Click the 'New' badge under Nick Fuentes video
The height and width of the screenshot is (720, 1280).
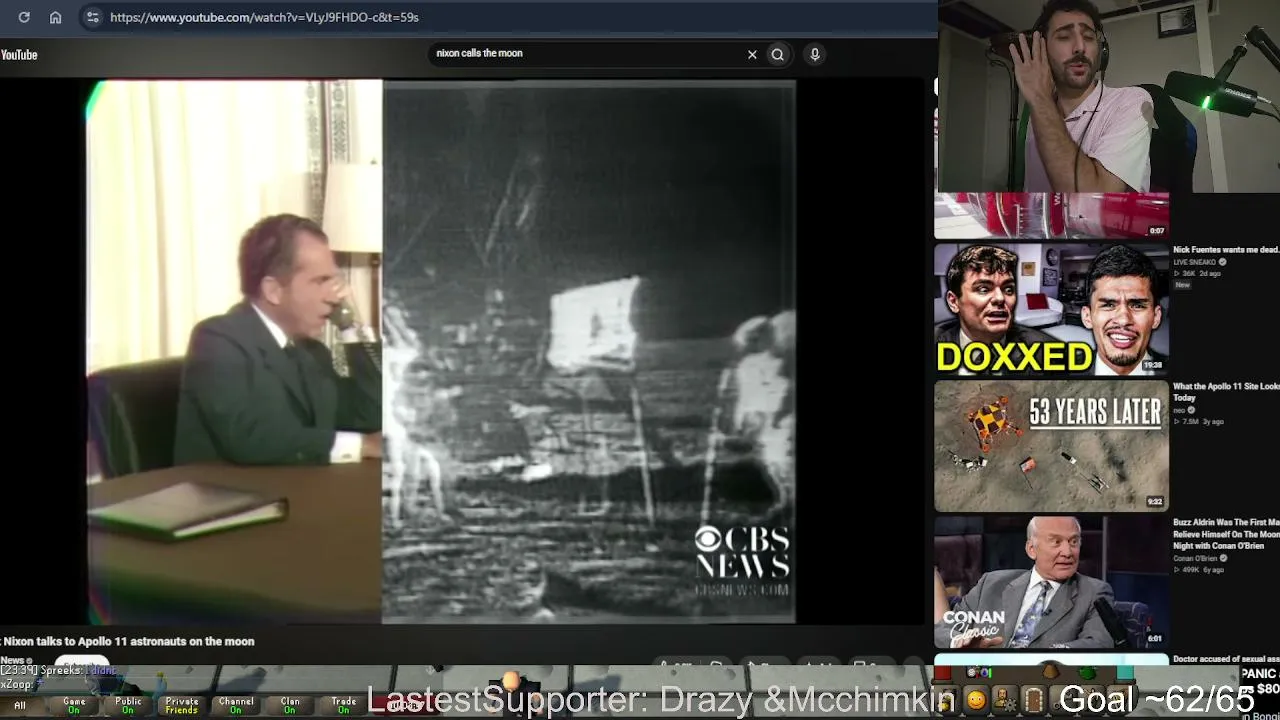pyautogui.click(x=1182, y=285)
